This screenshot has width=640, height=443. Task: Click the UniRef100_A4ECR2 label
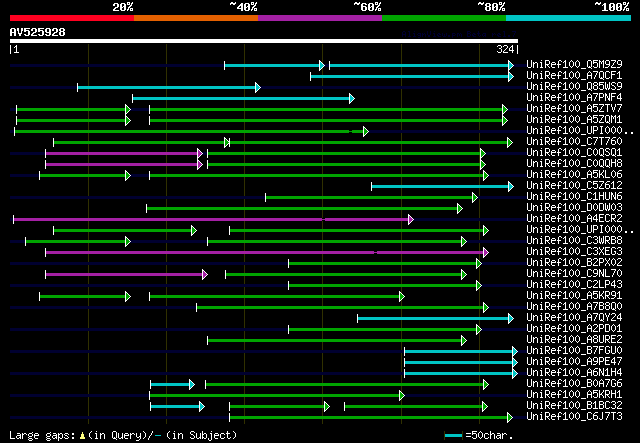[574, 219]
